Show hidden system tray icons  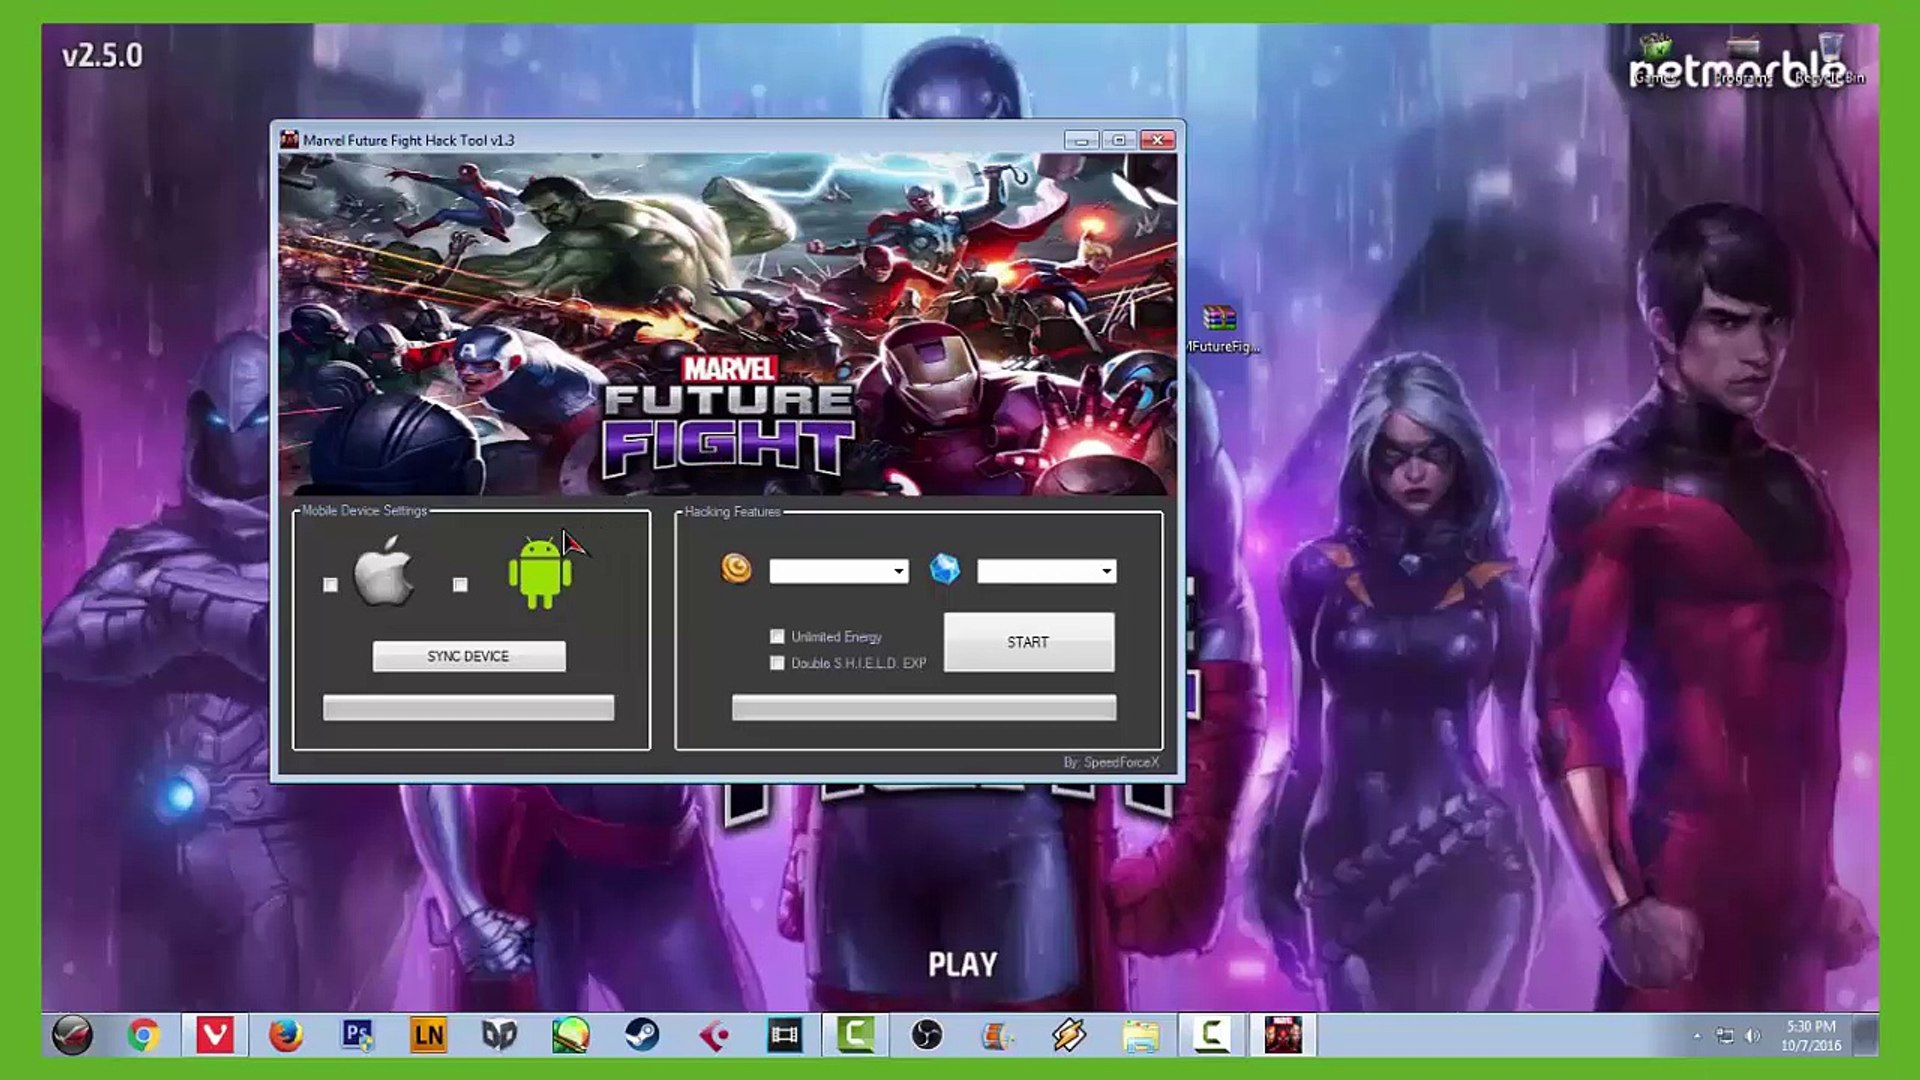point(1697,1036)
